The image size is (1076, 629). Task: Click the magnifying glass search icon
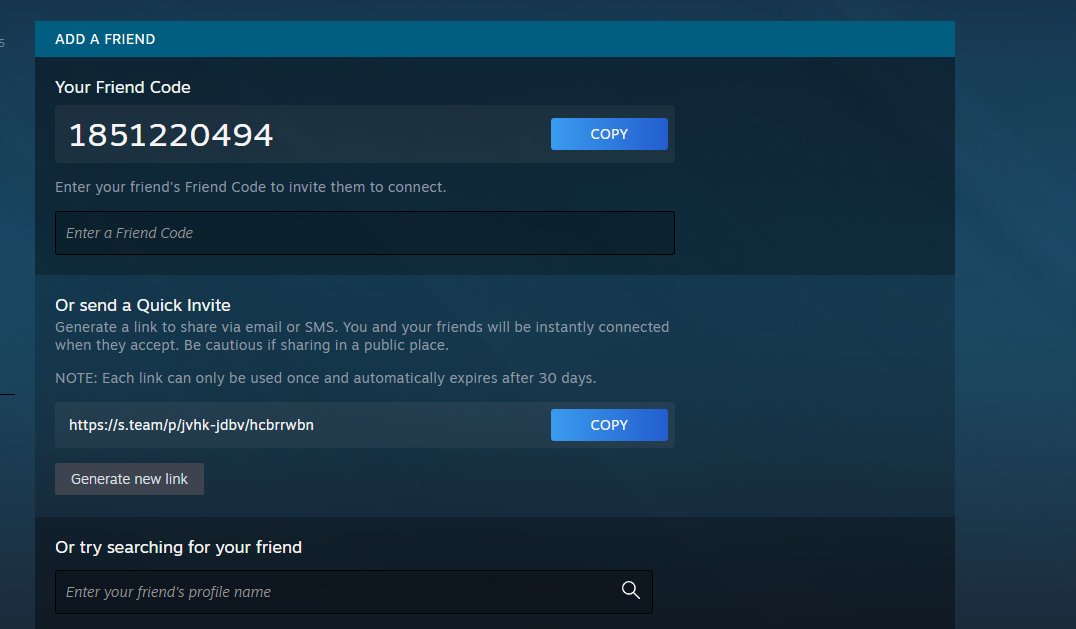pos(630,590)
